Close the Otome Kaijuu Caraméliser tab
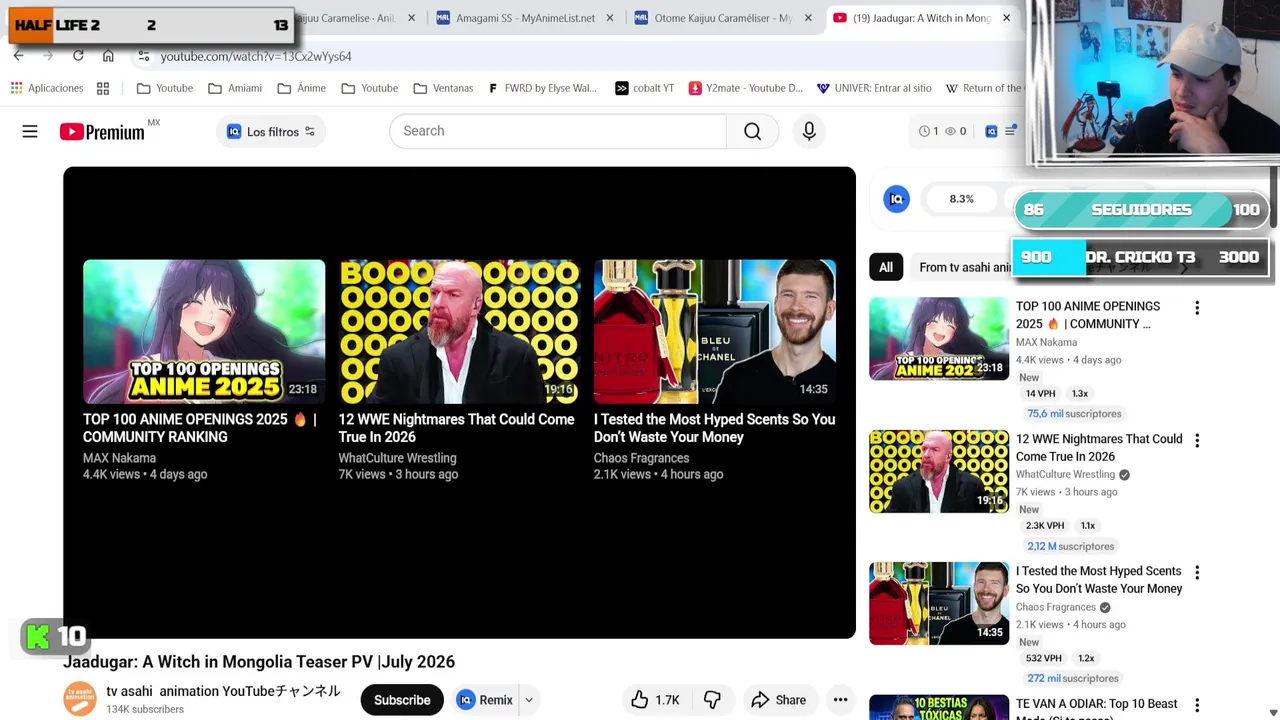This screenshot has height=720, width=1280. (808, 18)
